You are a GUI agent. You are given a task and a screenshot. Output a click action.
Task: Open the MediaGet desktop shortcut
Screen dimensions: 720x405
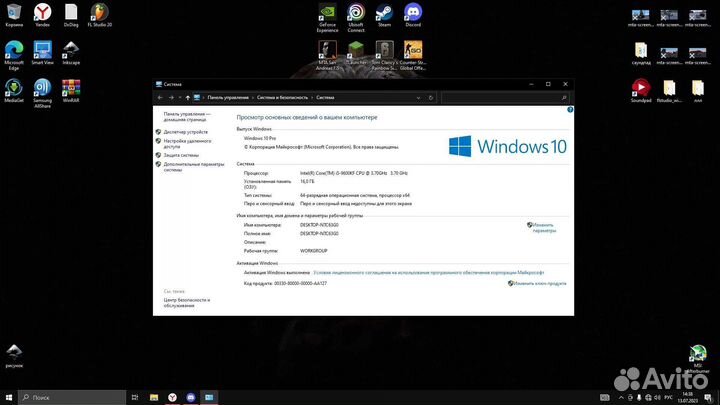pos(14,89)
